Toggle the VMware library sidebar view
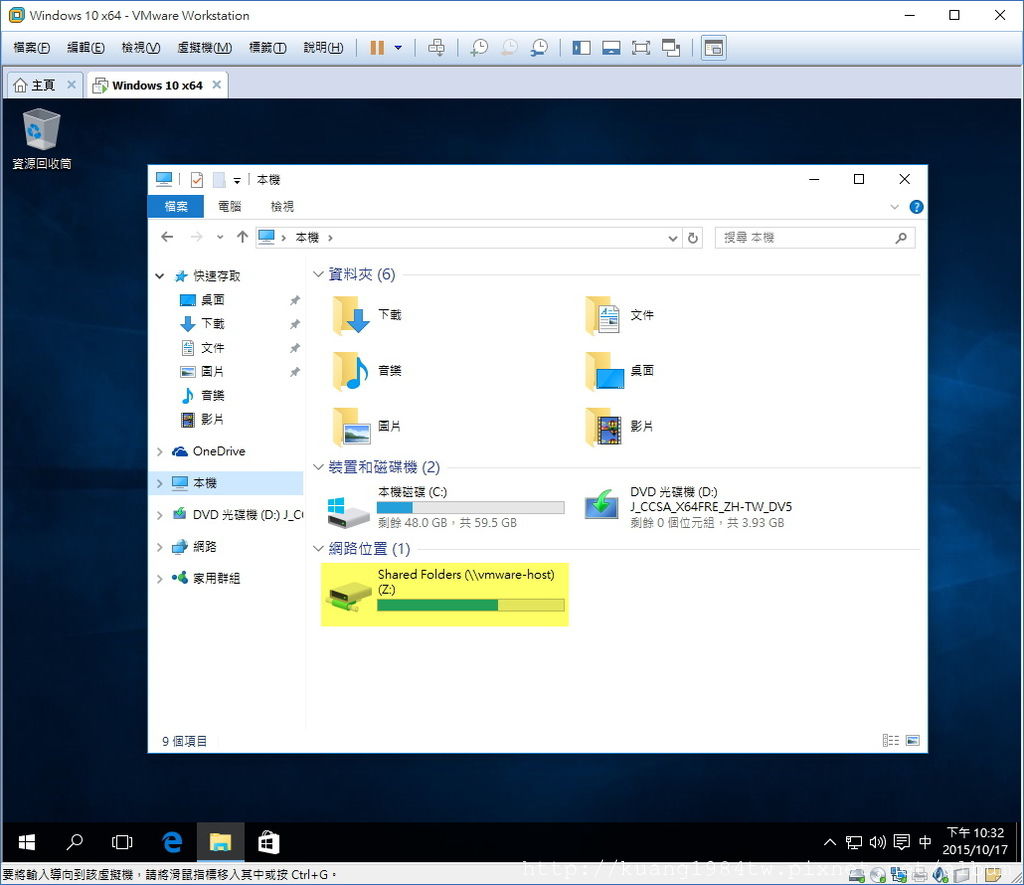This screenshot has width=1024, height=885. (x=581, y=48)
